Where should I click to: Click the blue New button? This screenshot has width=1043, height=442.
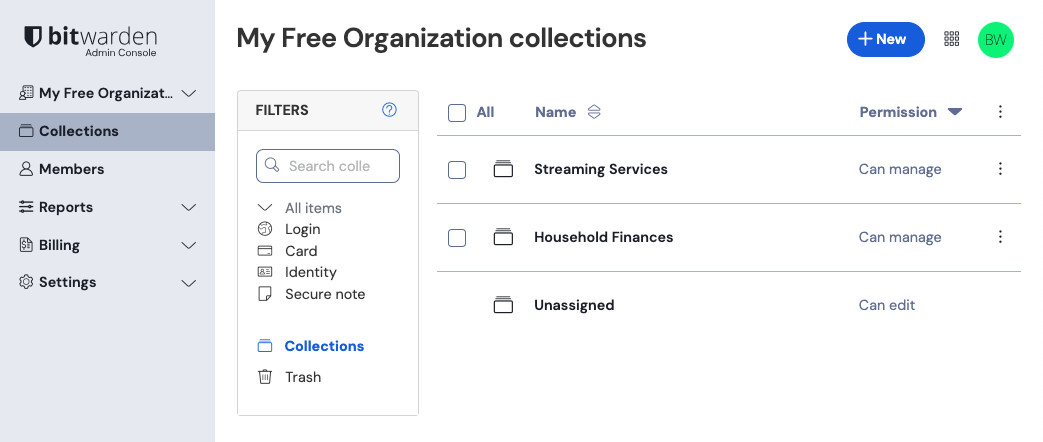click(x=885, y=39)
